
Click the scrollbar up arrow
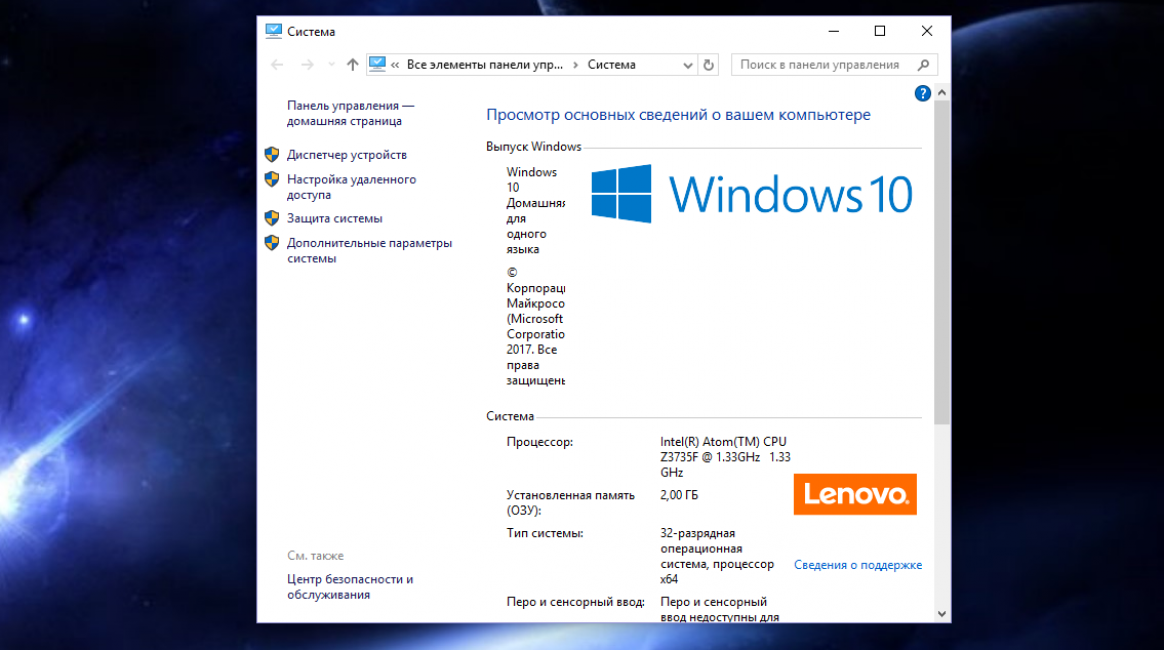coord(942,93)
